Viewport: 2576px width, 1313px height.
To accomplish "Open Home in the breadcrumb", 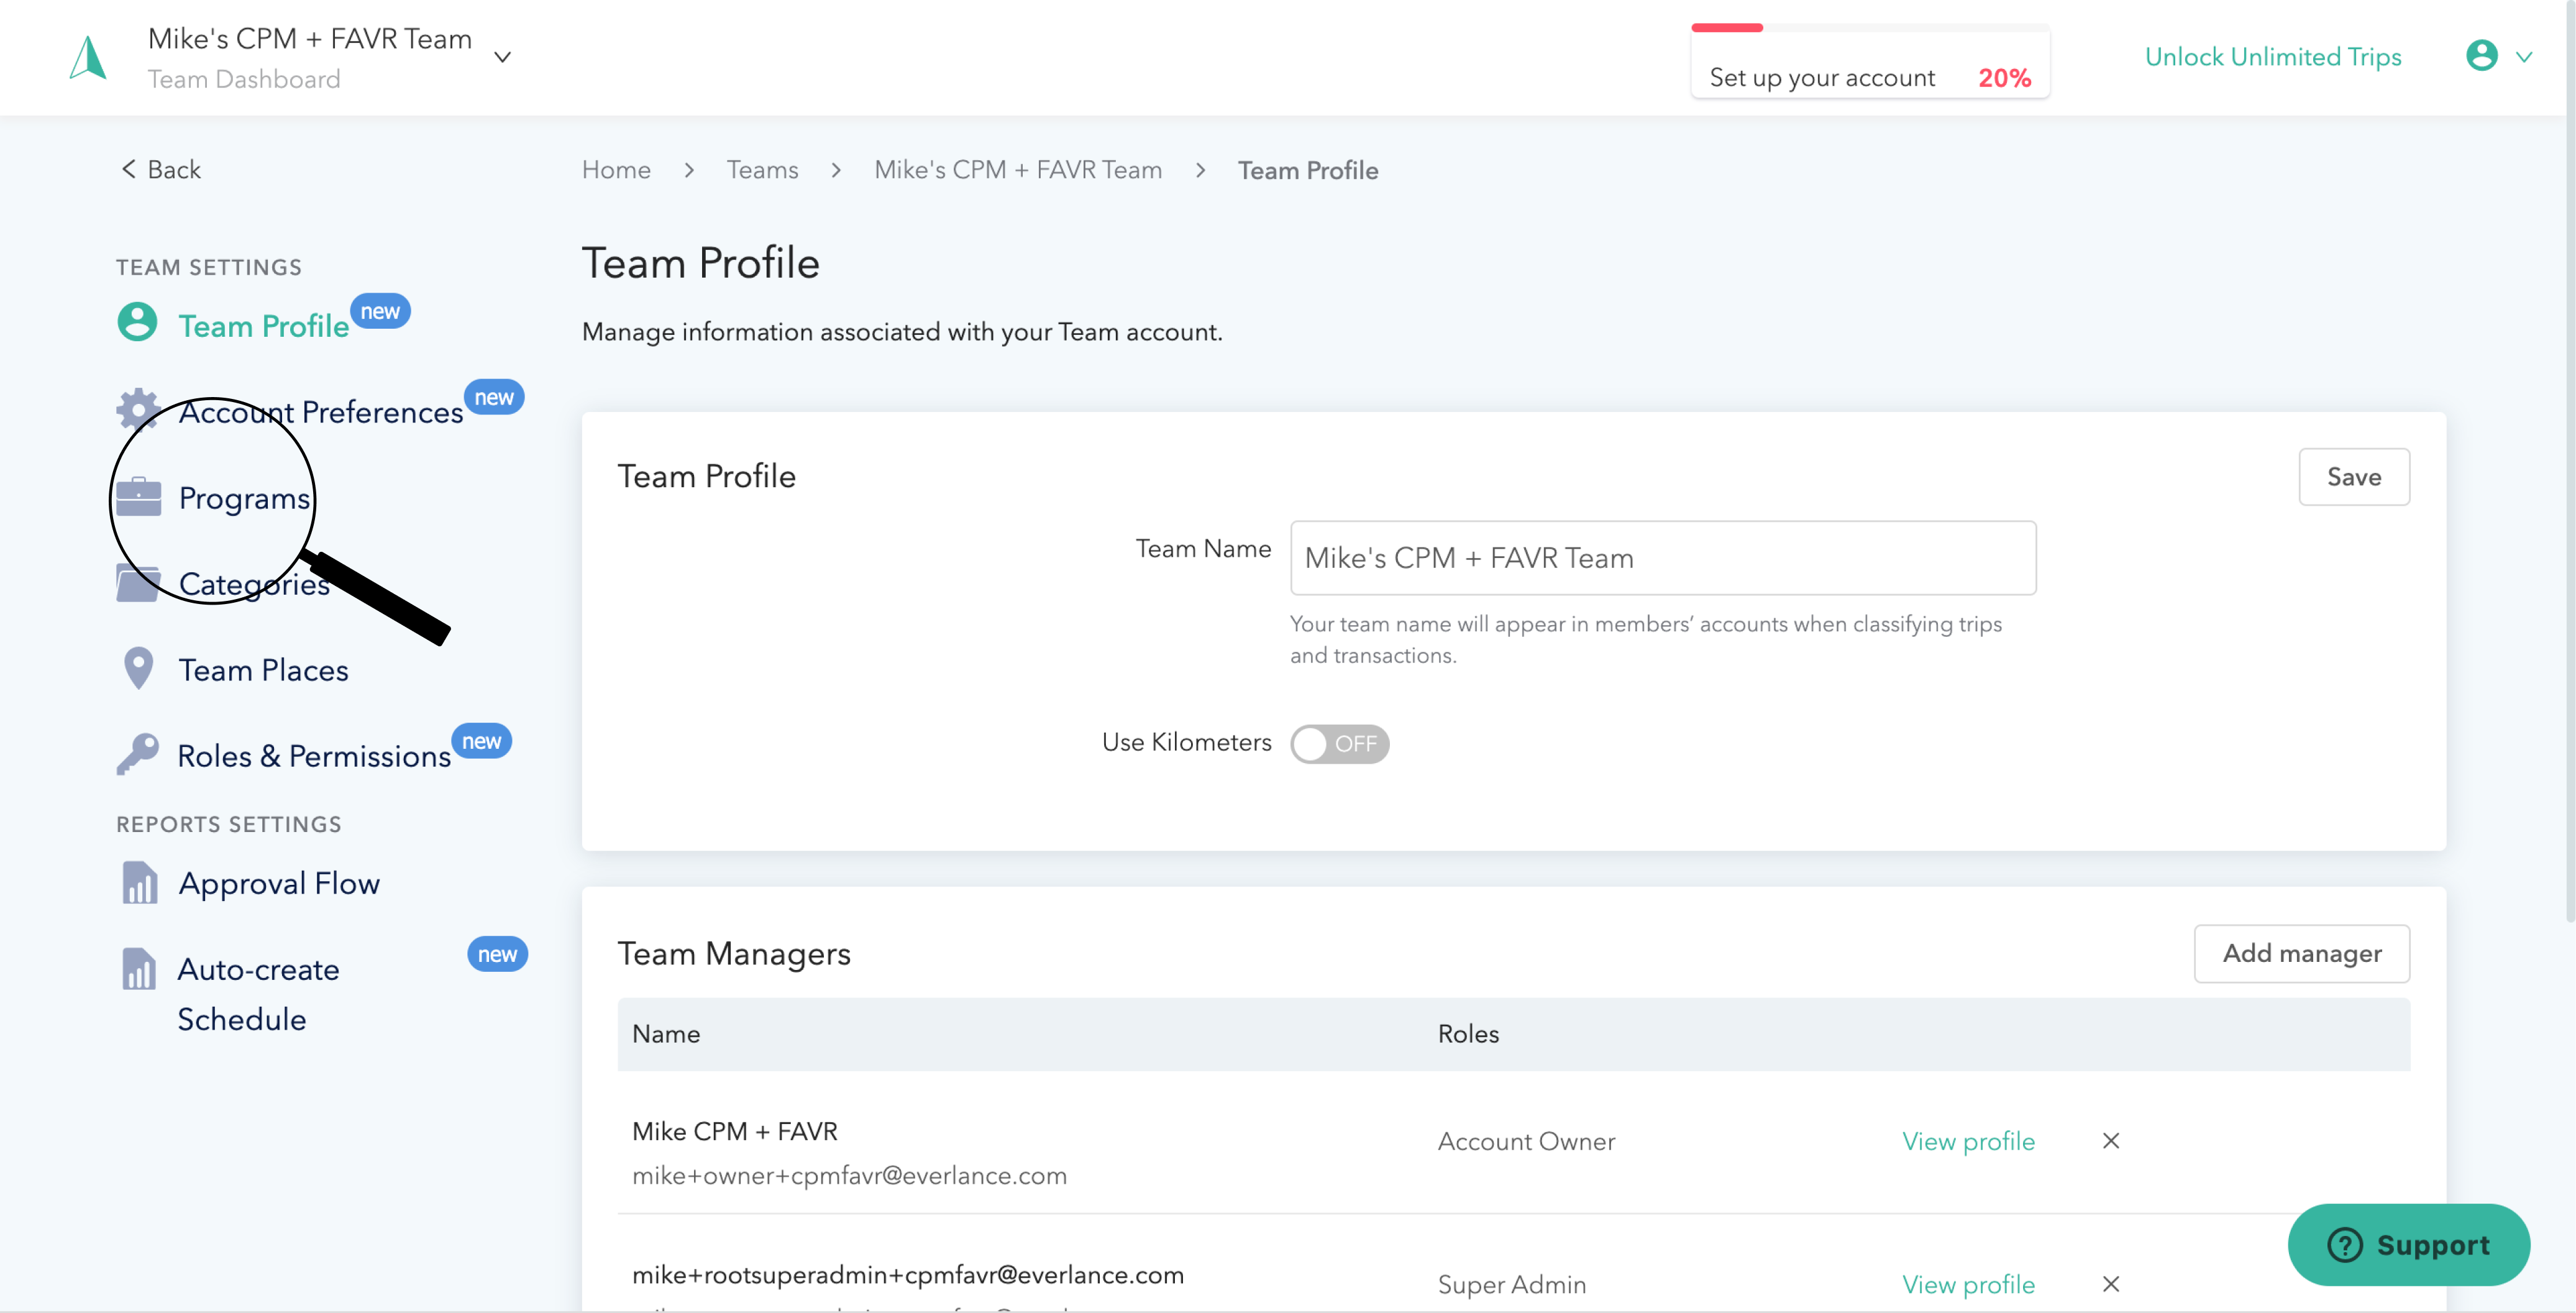I will point(616,170).
